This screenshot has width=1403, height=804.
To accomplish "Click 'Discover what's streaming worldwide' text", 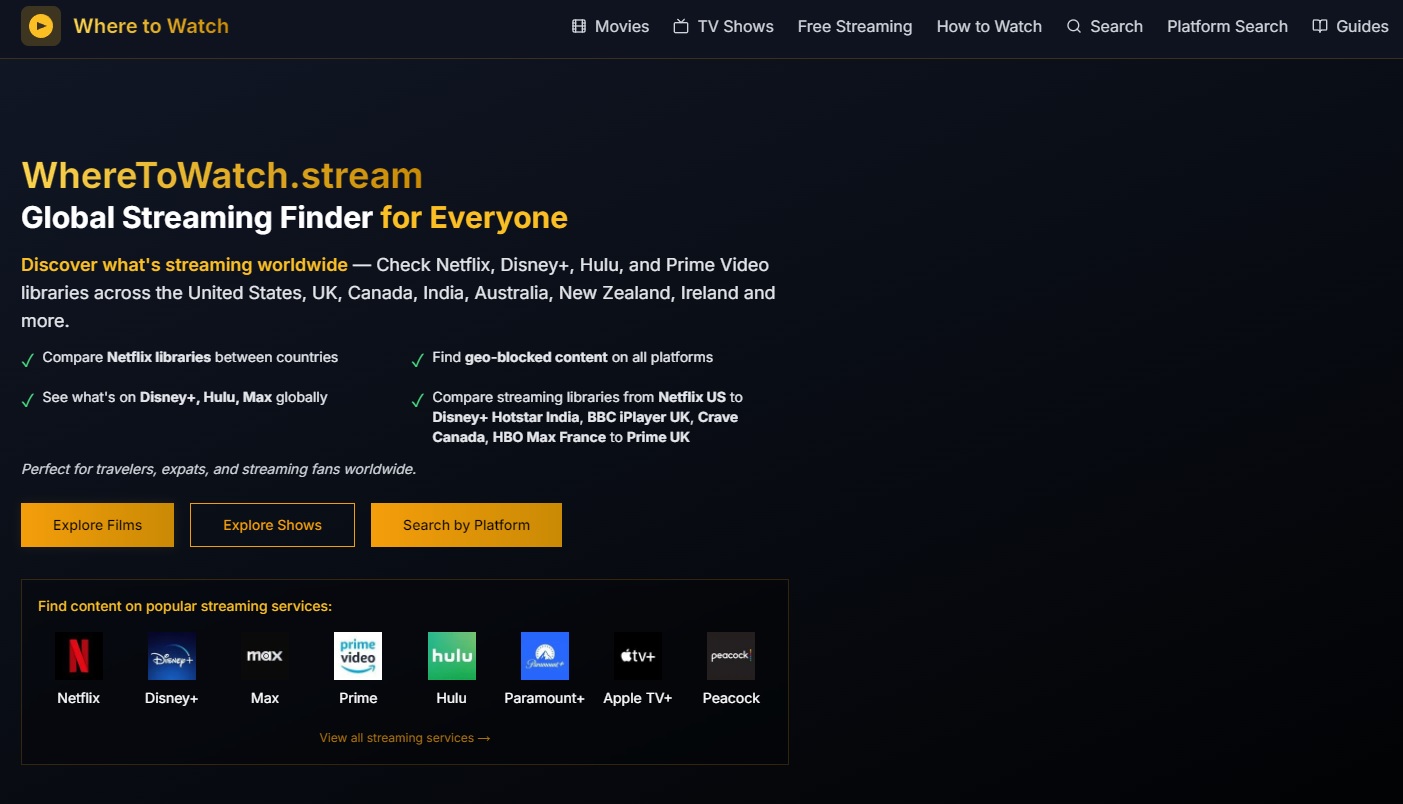I will [x=184, y=265].
